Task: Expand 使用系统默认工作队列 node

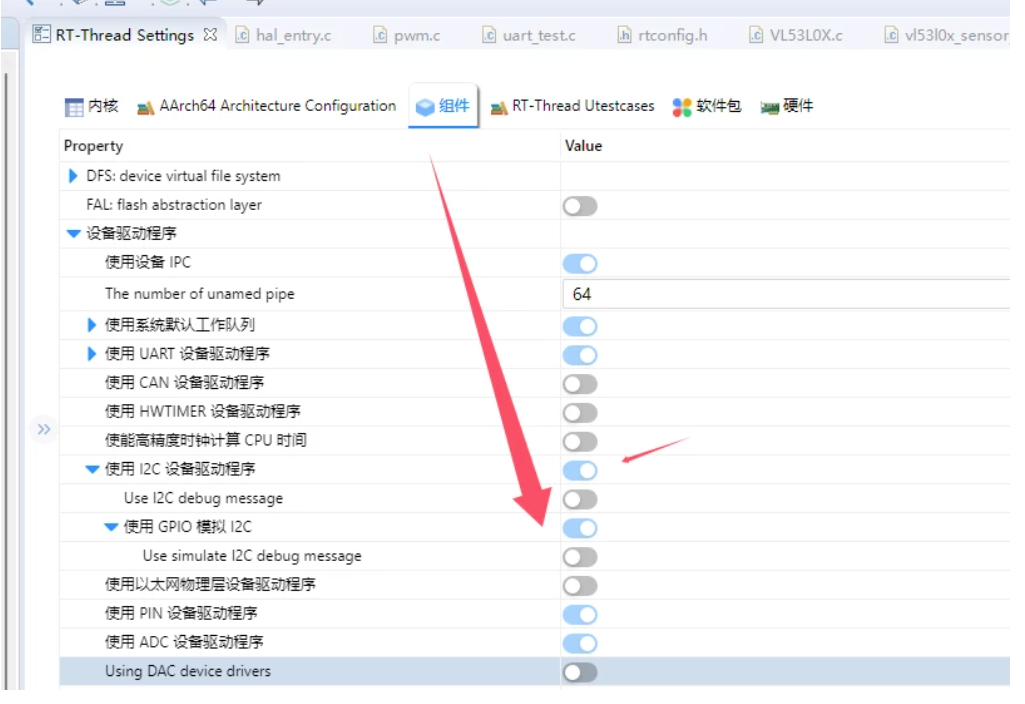Action: [92, 324]
